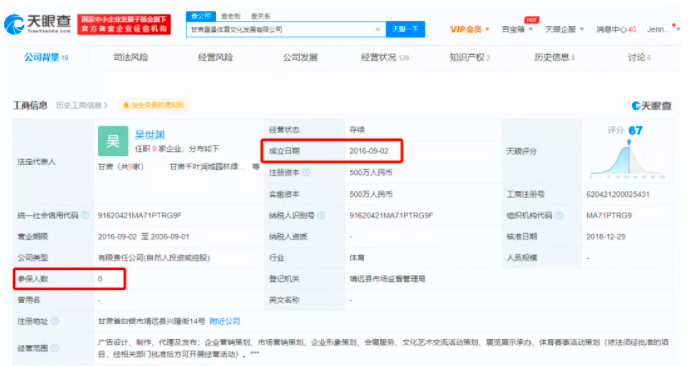Open the Jenn... user account dropdown
Viewport: 689px width, 366px height.
pos(663,29)
